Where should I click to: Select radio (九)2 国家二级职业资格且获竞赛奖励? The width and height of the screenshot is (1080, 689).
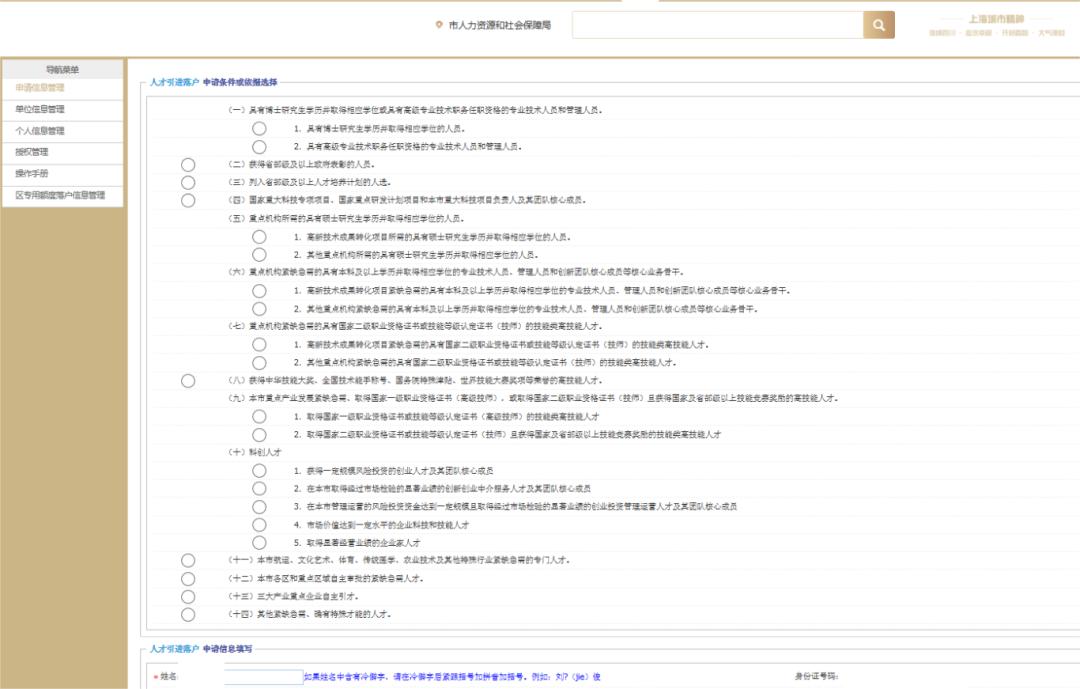(259, 435)
